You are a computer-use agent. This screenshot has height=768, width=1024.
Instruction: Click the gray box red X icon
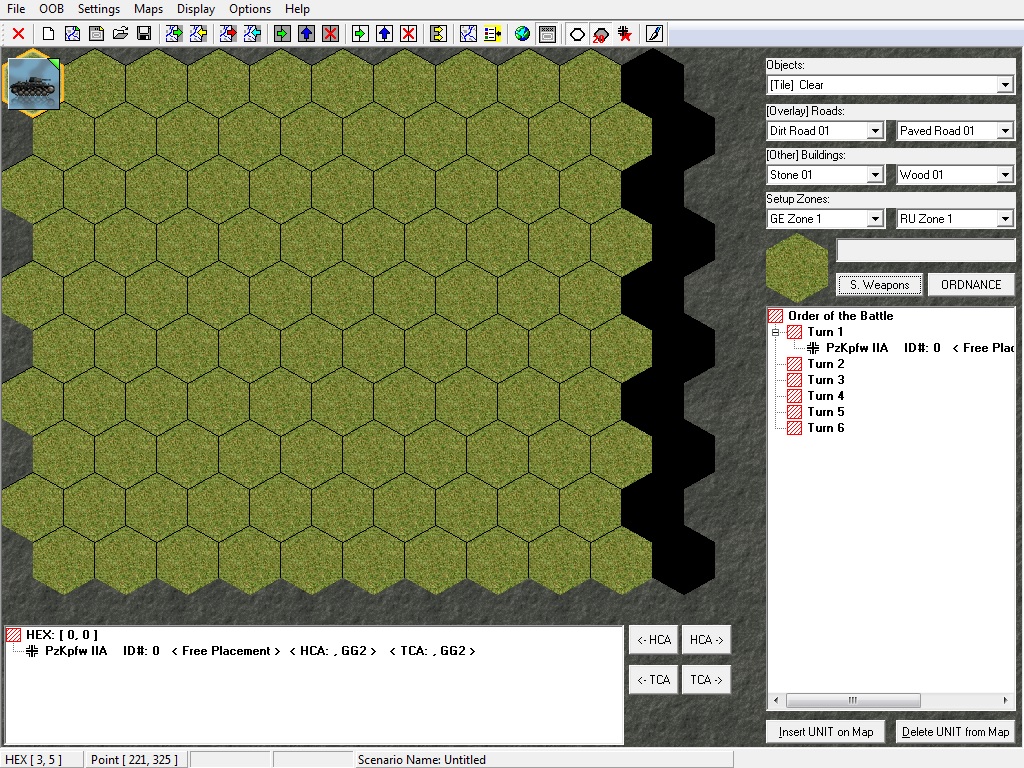point(330,33)
